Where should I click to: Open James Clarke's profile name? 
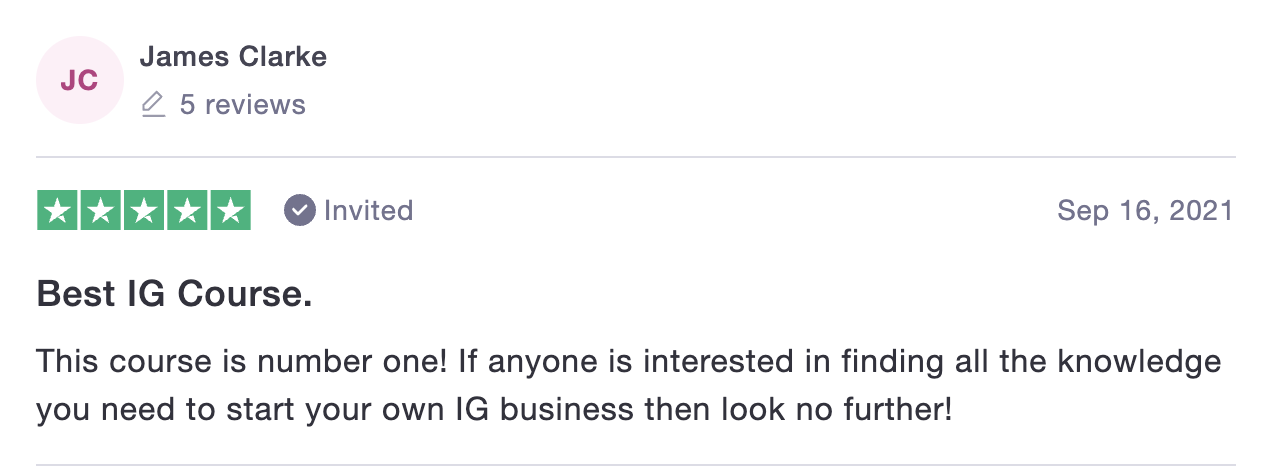(x=233, y=57)
